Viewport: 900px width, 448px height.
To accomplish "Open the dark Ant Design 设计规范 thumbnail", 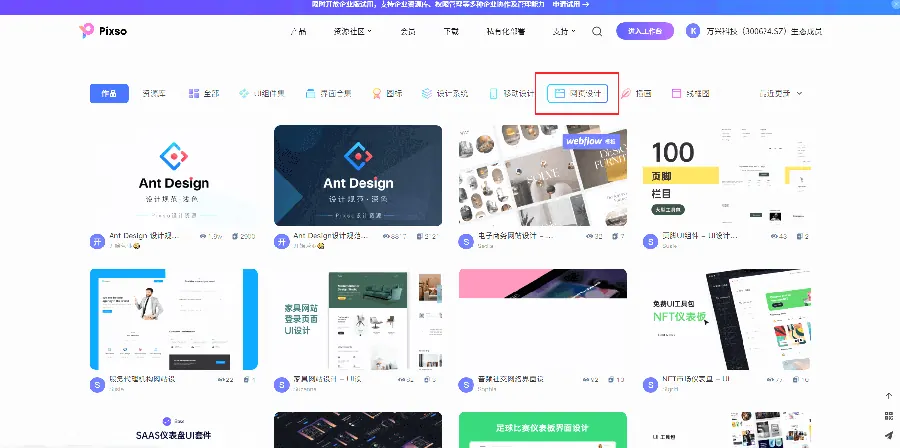I will (358, 176).
